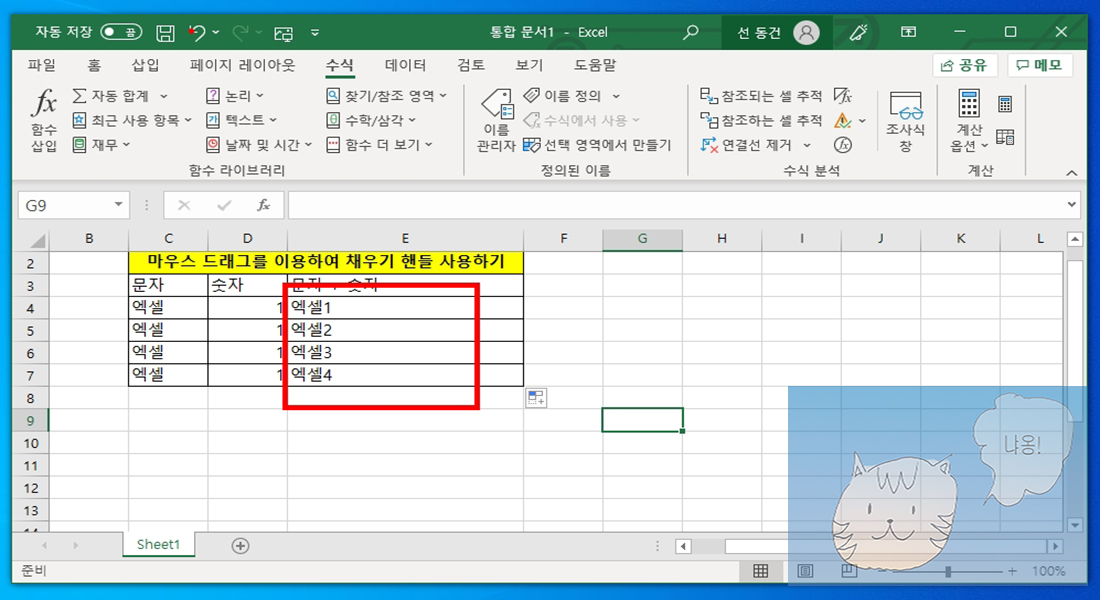Click the Undo icon
Screen dimensions: 1100x600
pyautogui.click(x=196, y=32)
